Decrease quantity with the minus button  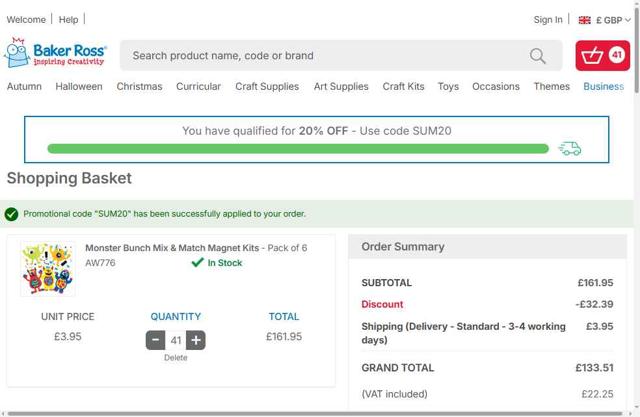point(156,340)
